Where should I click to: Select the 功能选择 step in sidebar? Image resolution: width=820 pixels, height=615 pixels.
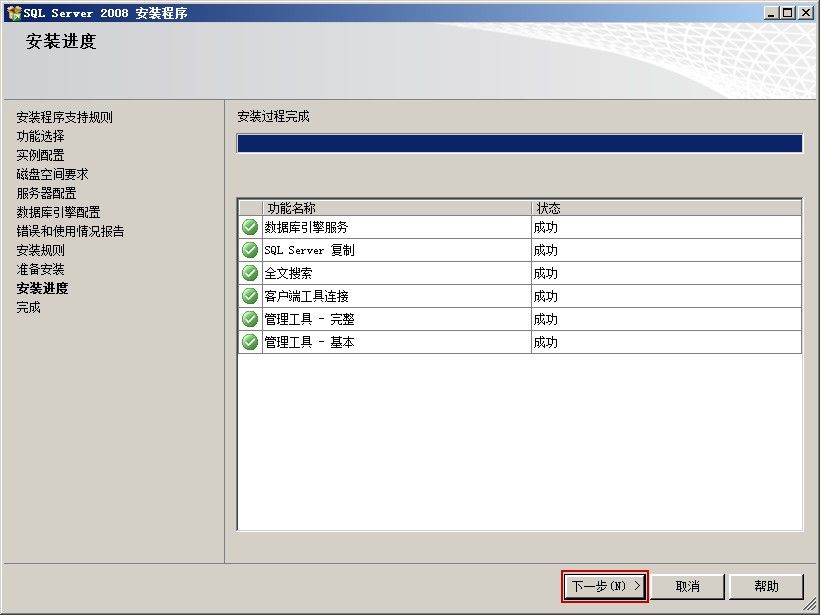pos(40,136)
